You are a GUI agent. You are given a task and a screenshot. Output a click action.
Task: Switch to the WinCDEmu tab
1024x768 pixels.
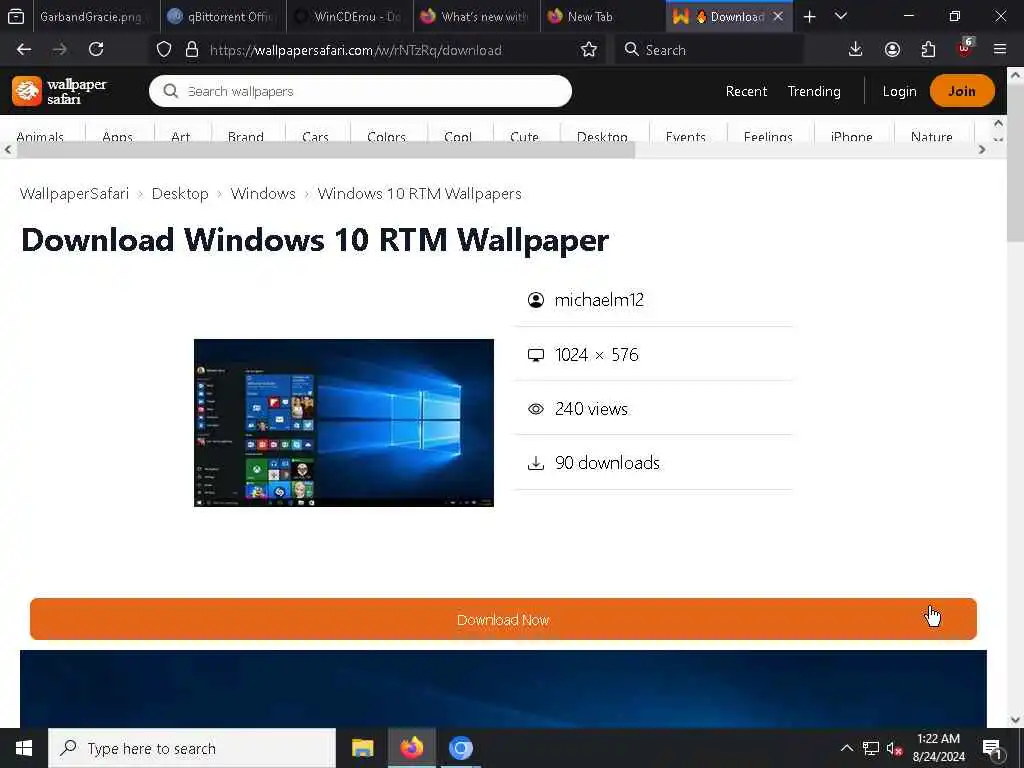tap(349, 17)
